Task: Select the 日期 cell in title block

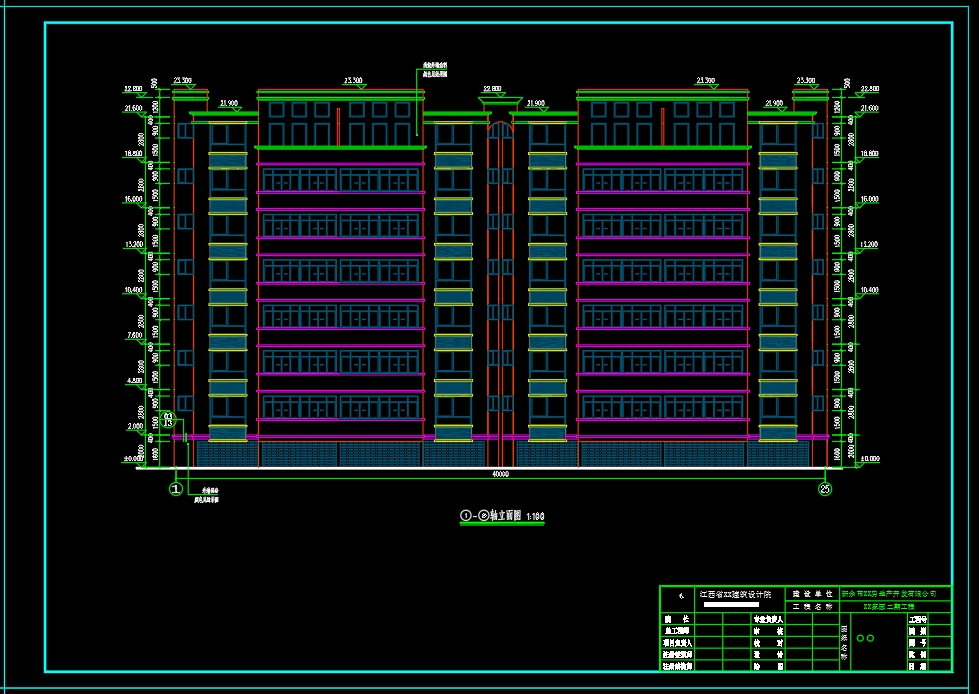Action: point(918,667)
